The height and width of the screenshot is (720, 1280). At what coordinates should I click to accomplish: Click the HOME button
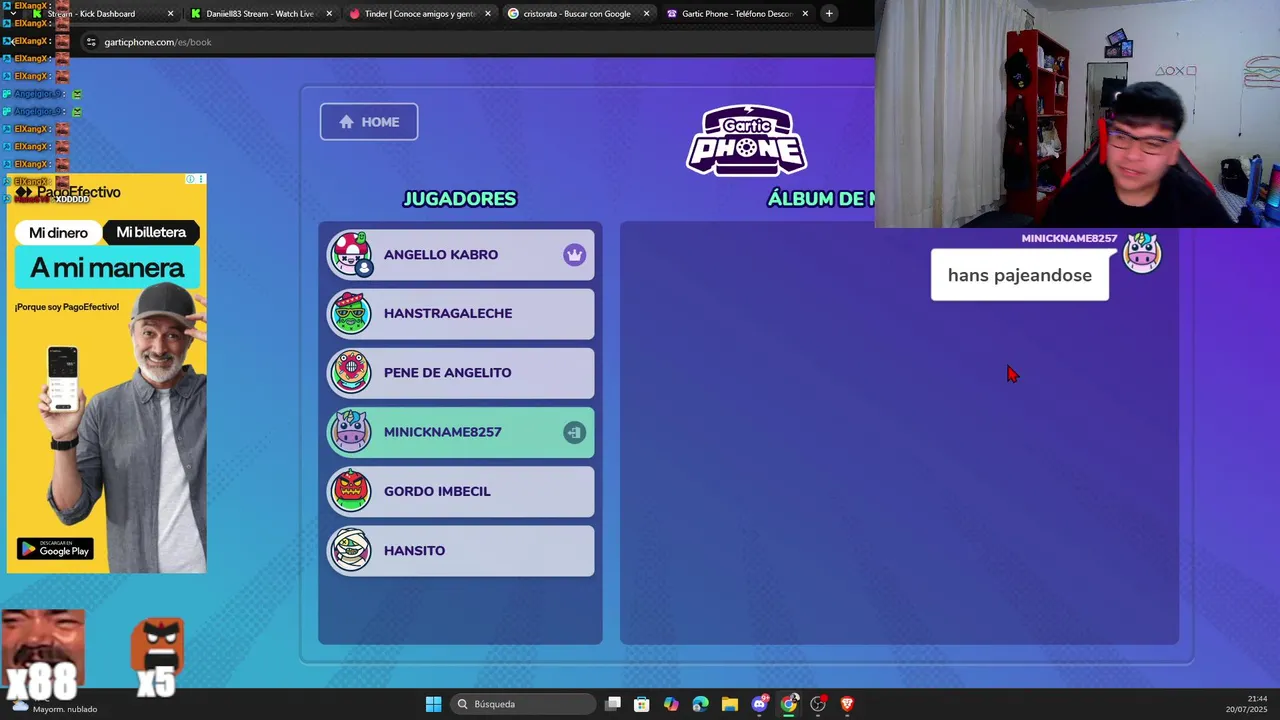click(x=369, y=122)
